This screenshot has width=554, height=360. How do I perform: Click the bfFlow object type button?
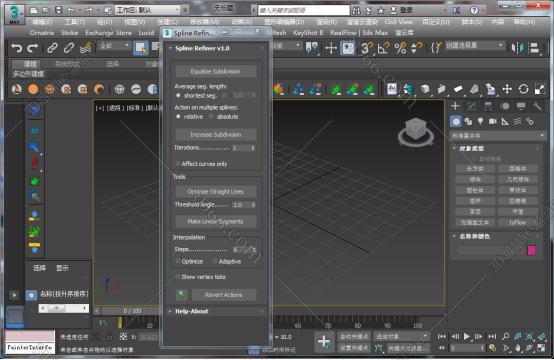tap(518, 222)
